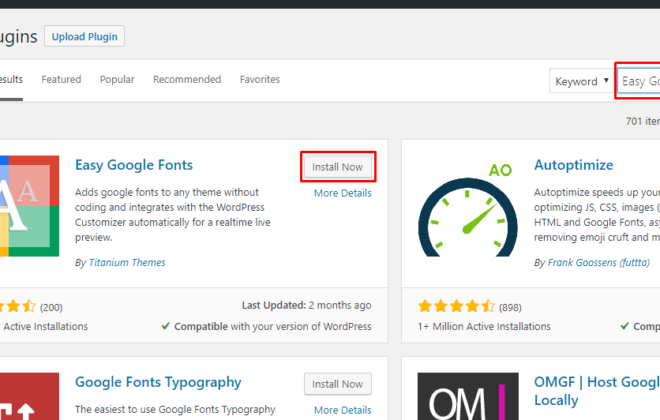This screenshot has width=660, height=420.
Task: Go to the Favorites tab
Action: coord(260,79)
